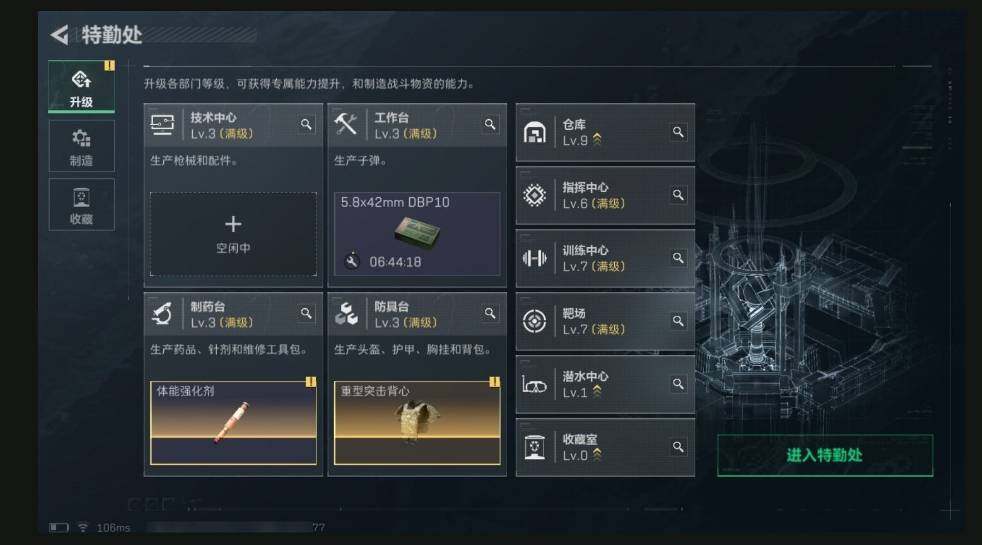Add production in idle 空闲中 slot
Screen dimensions: 982x545
pyautogui.click(x=233, y=234)
